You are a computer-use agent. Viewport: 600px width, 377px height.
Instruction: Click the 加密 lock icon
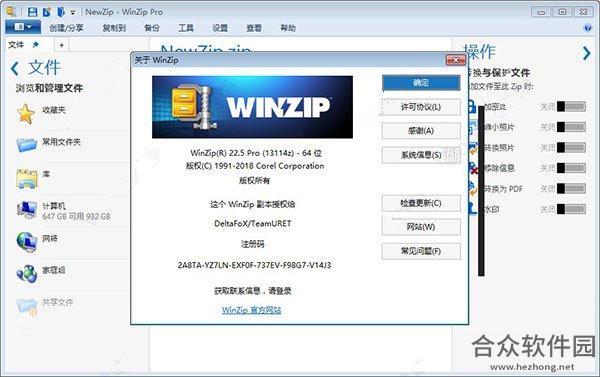[473, 106]
